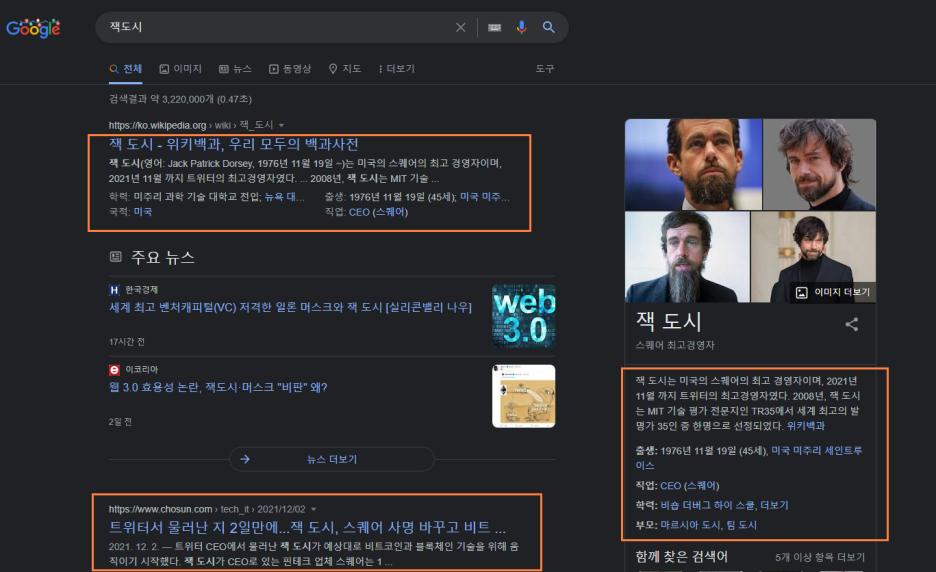Click the 잭 도시 knowledge panel title
Viewport: 936px width, 572px height.
coord(669,321)
